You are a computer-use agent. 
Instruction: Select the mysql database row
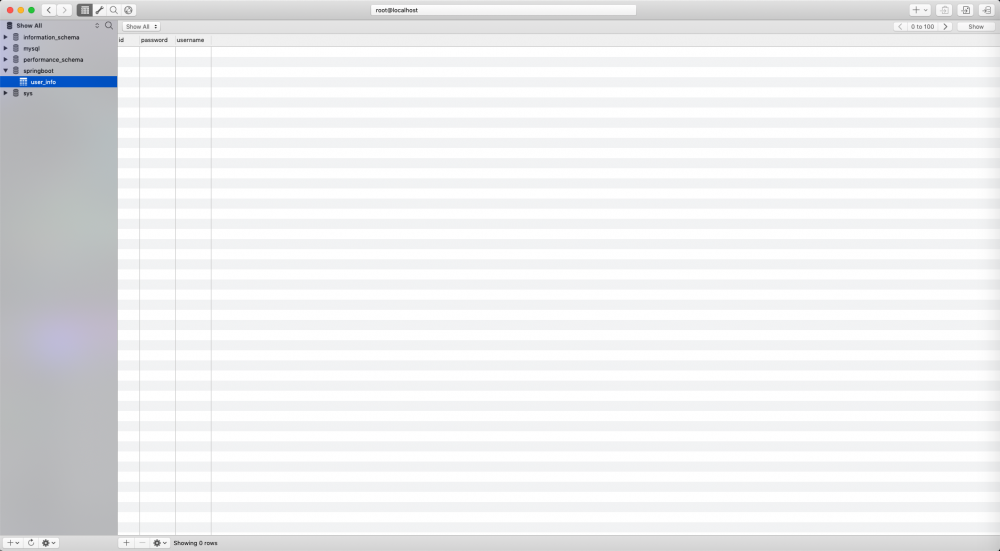(x=59, y=48)
